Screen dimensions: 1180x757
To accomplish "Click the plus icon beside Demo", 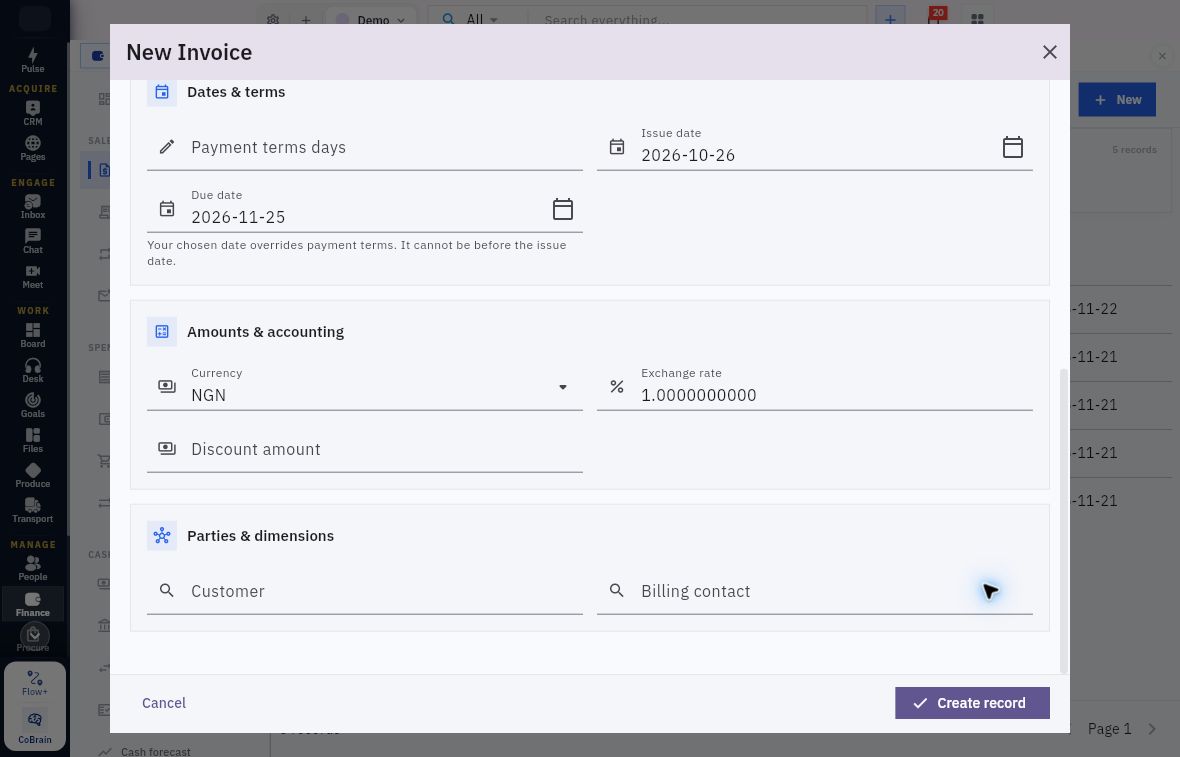I will point(306,20).
